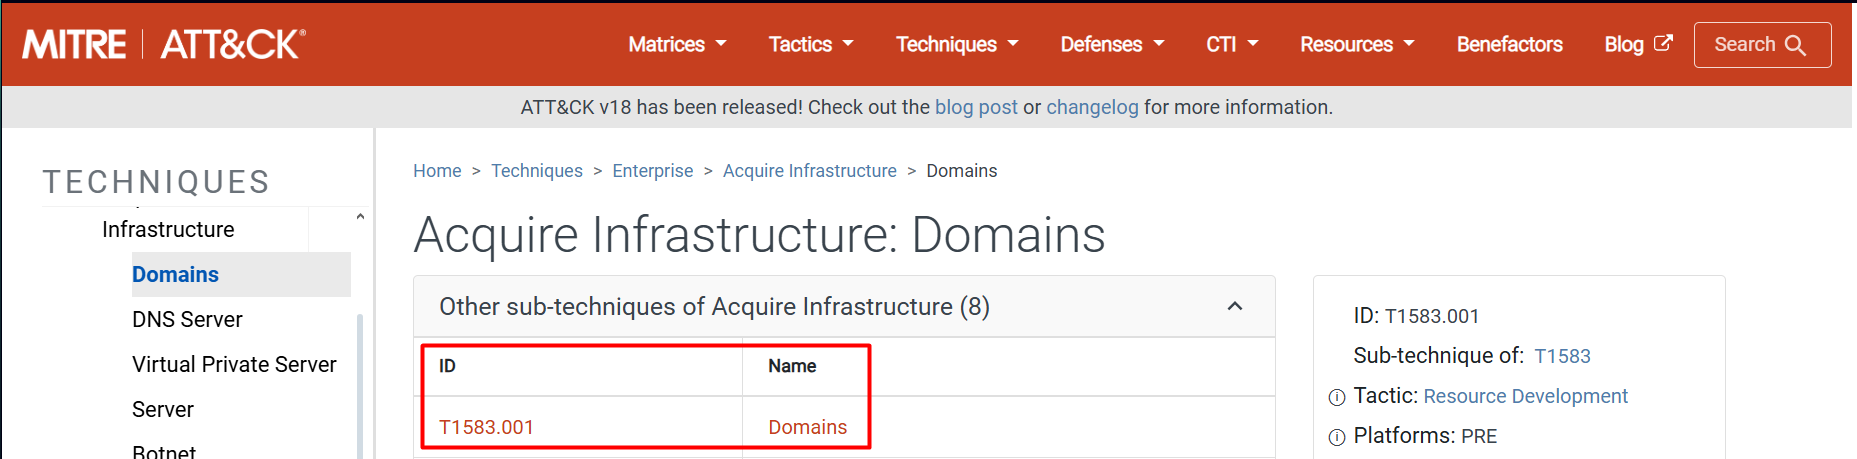Click the Search button

1762,45
